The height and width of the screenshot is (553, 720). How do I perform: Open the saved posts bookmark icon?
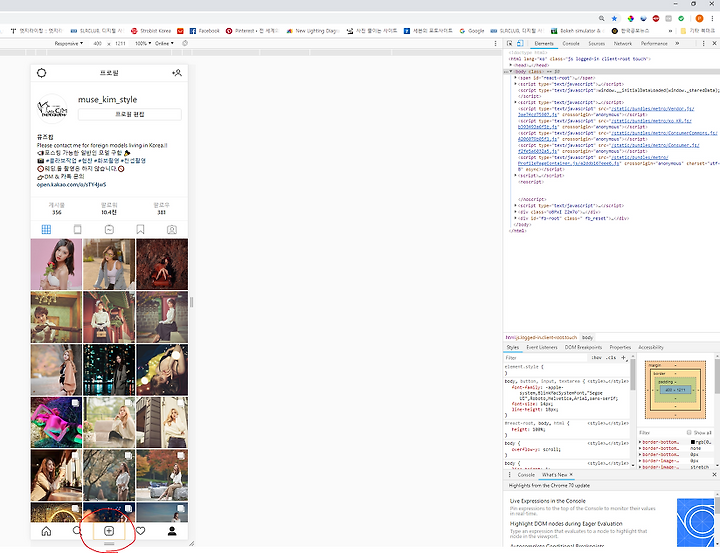pyautogui.click(x=141, y=230)
